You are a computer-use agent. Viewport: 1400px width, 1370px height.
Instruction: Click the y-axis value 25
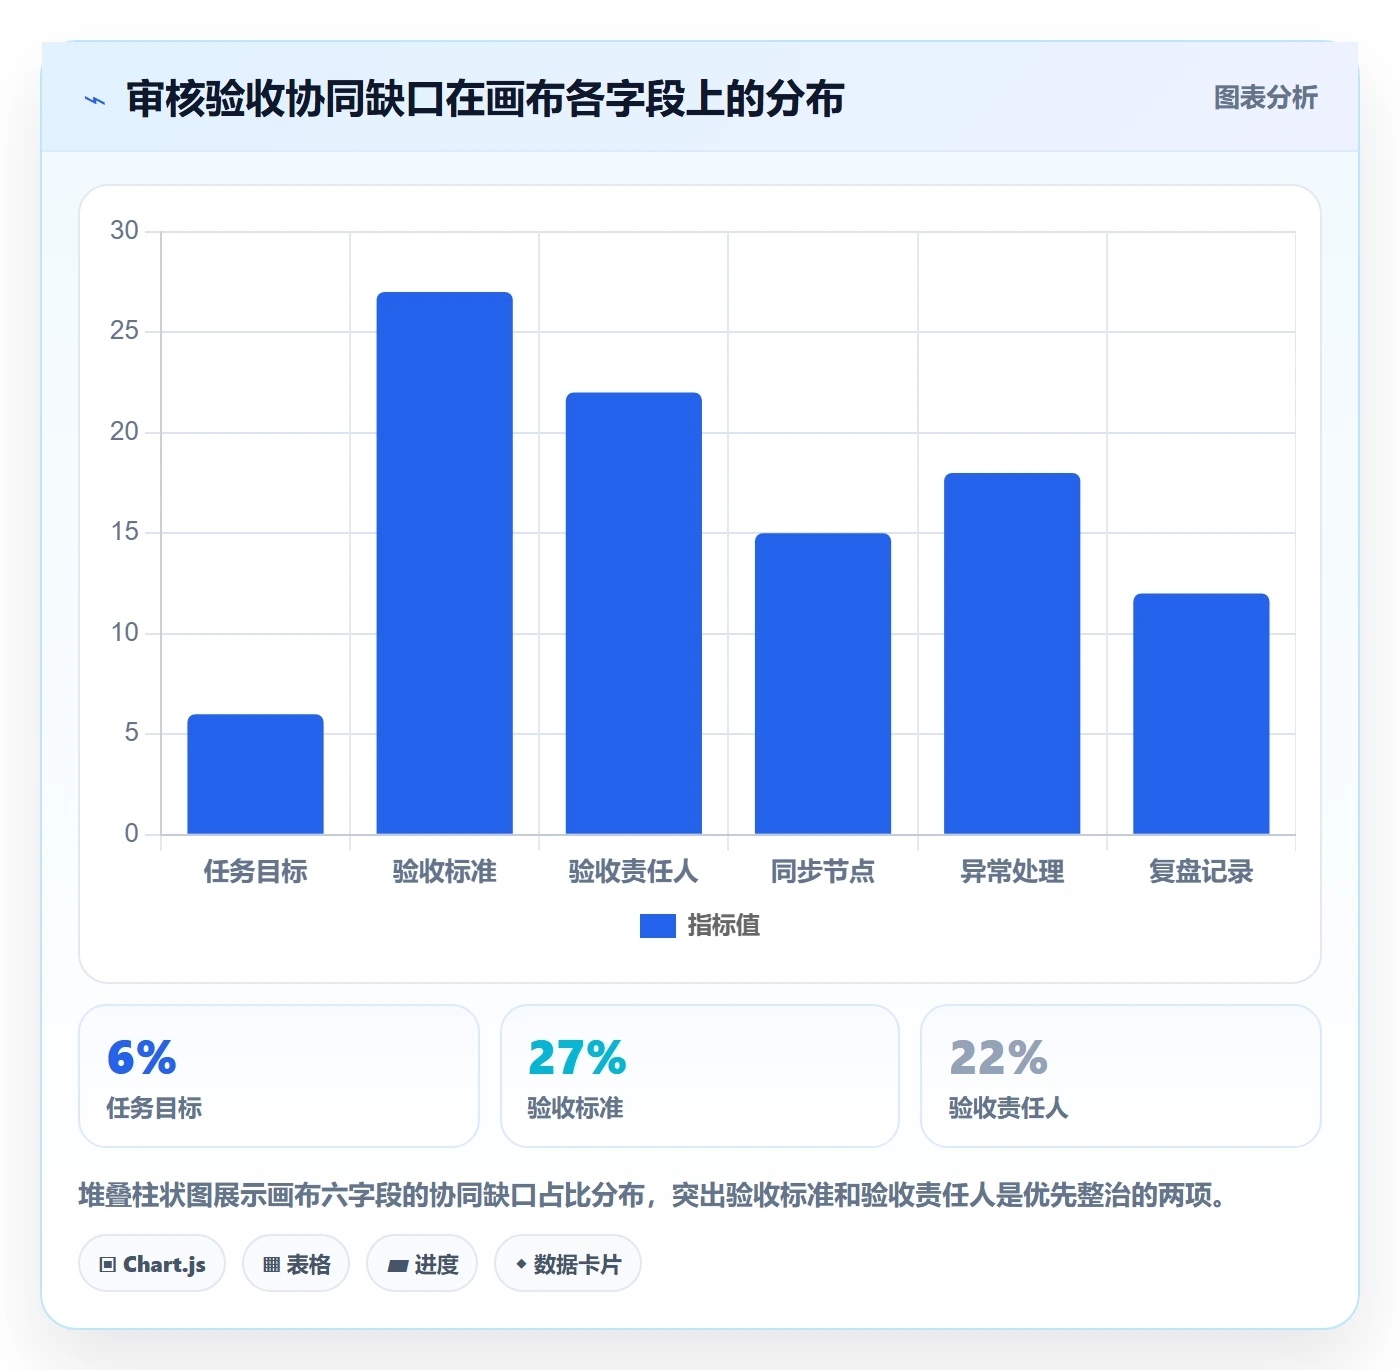coord(124,331)
